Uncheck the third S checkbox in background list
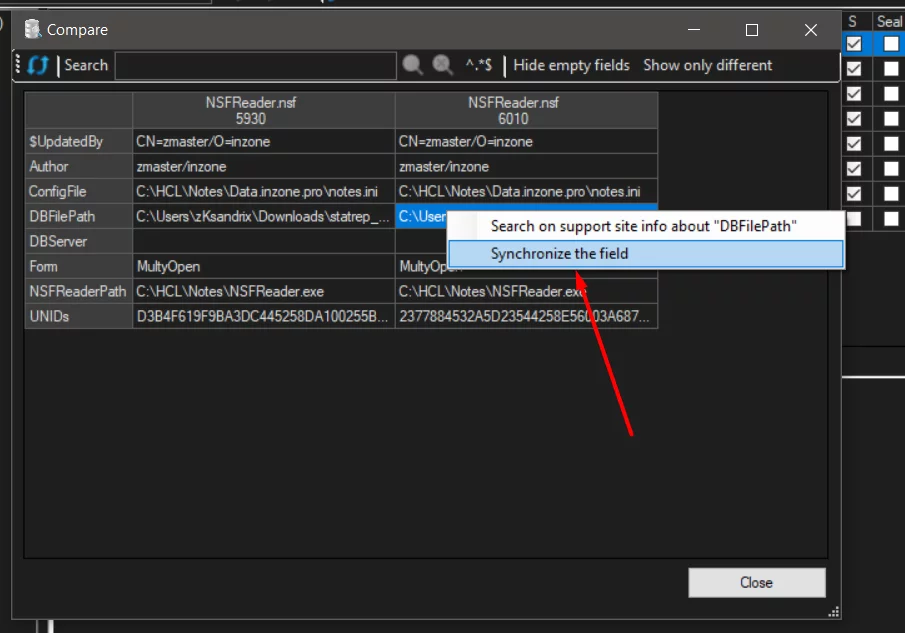The height and width of the screenshot is (633, 905). [x=854, y=93]
